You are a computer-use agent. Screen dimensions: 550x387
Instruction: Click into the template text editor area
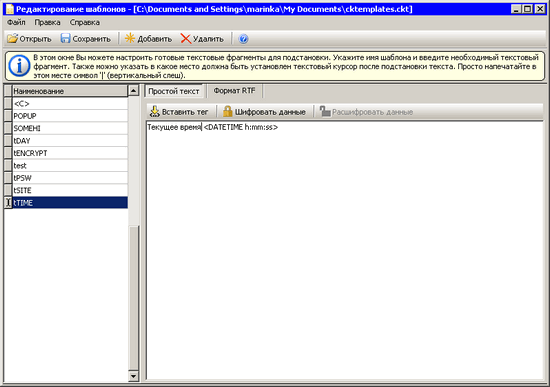pyautogui.click(x=344, y=251)
